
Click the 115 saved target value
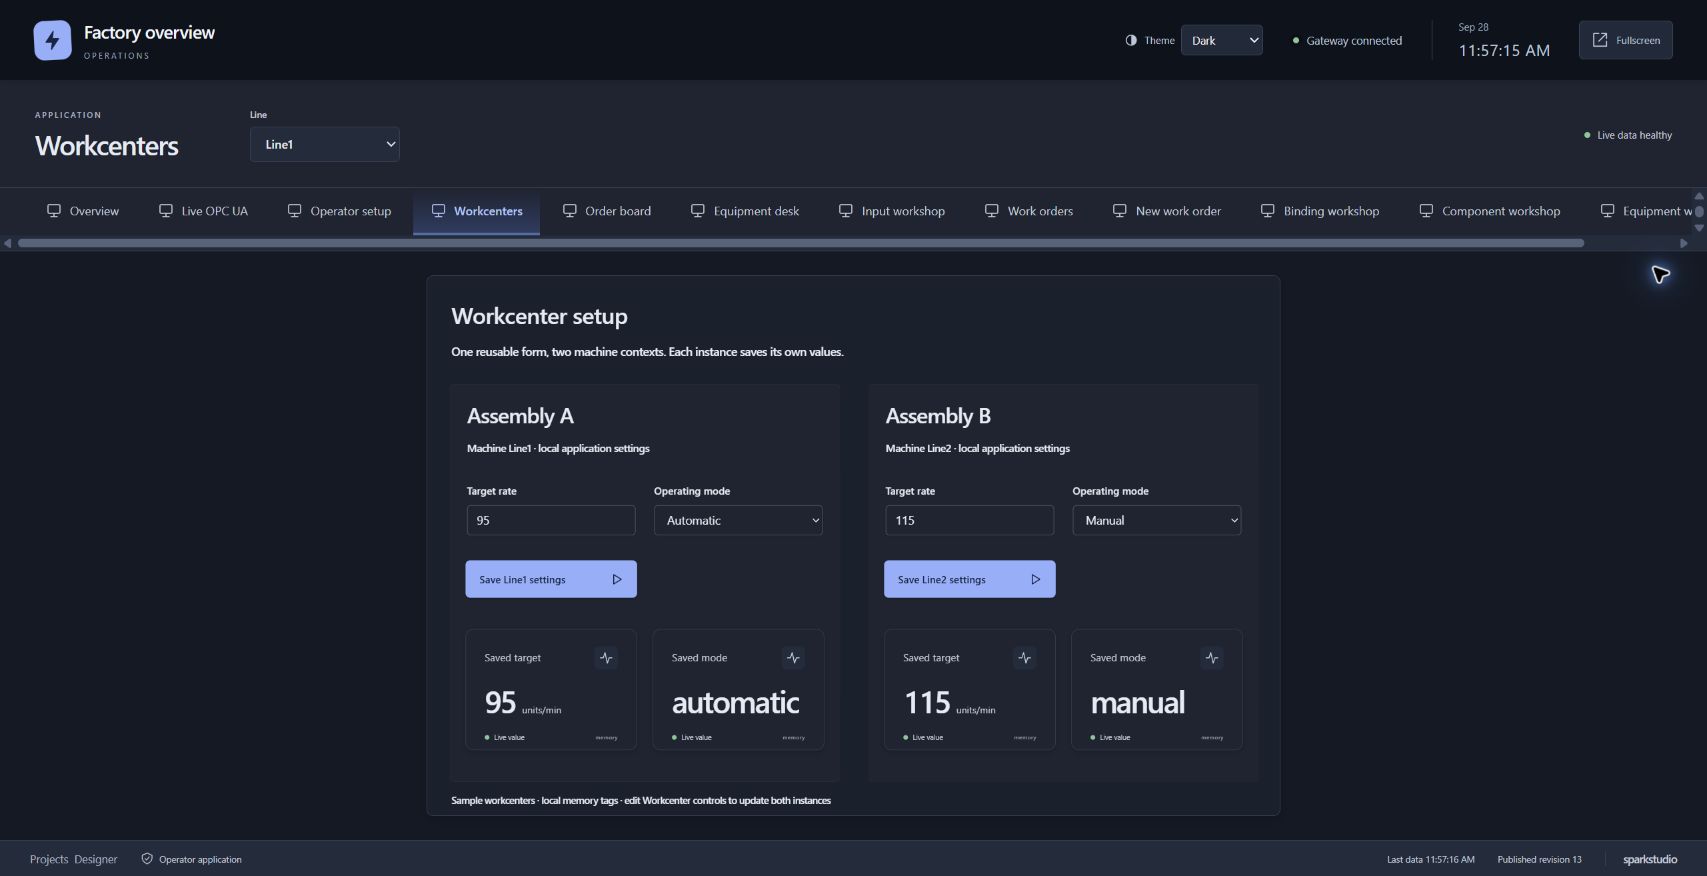coord(927,702)
